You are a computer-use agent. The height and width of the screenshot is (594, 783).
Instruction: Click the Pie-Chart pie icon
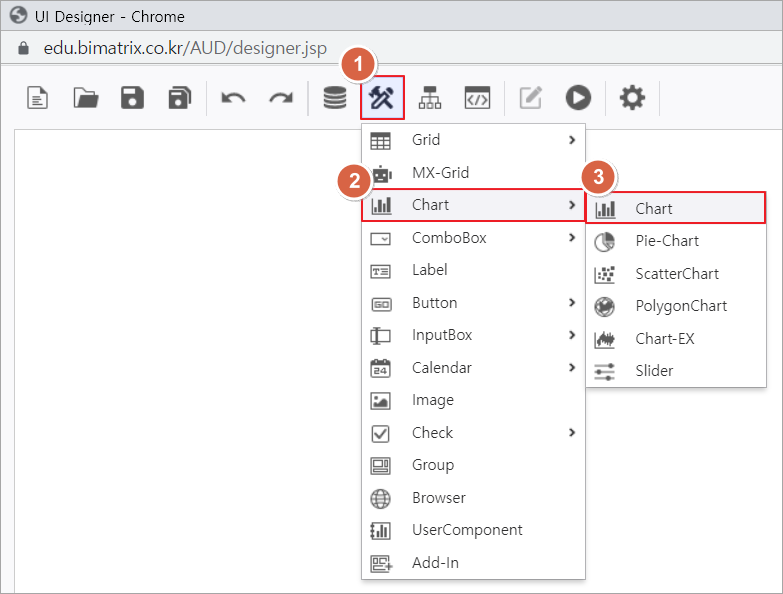coord(604,242)
